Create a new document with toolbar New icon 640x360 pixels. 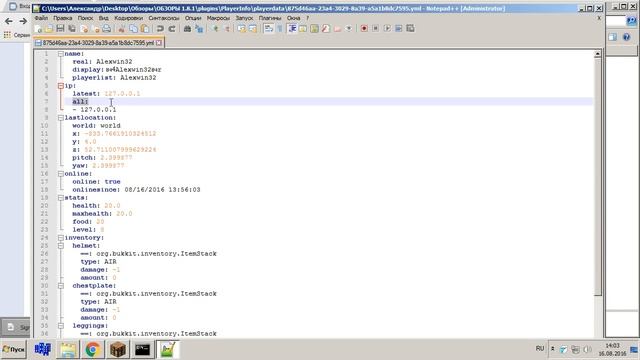click(x=38, y=29)
